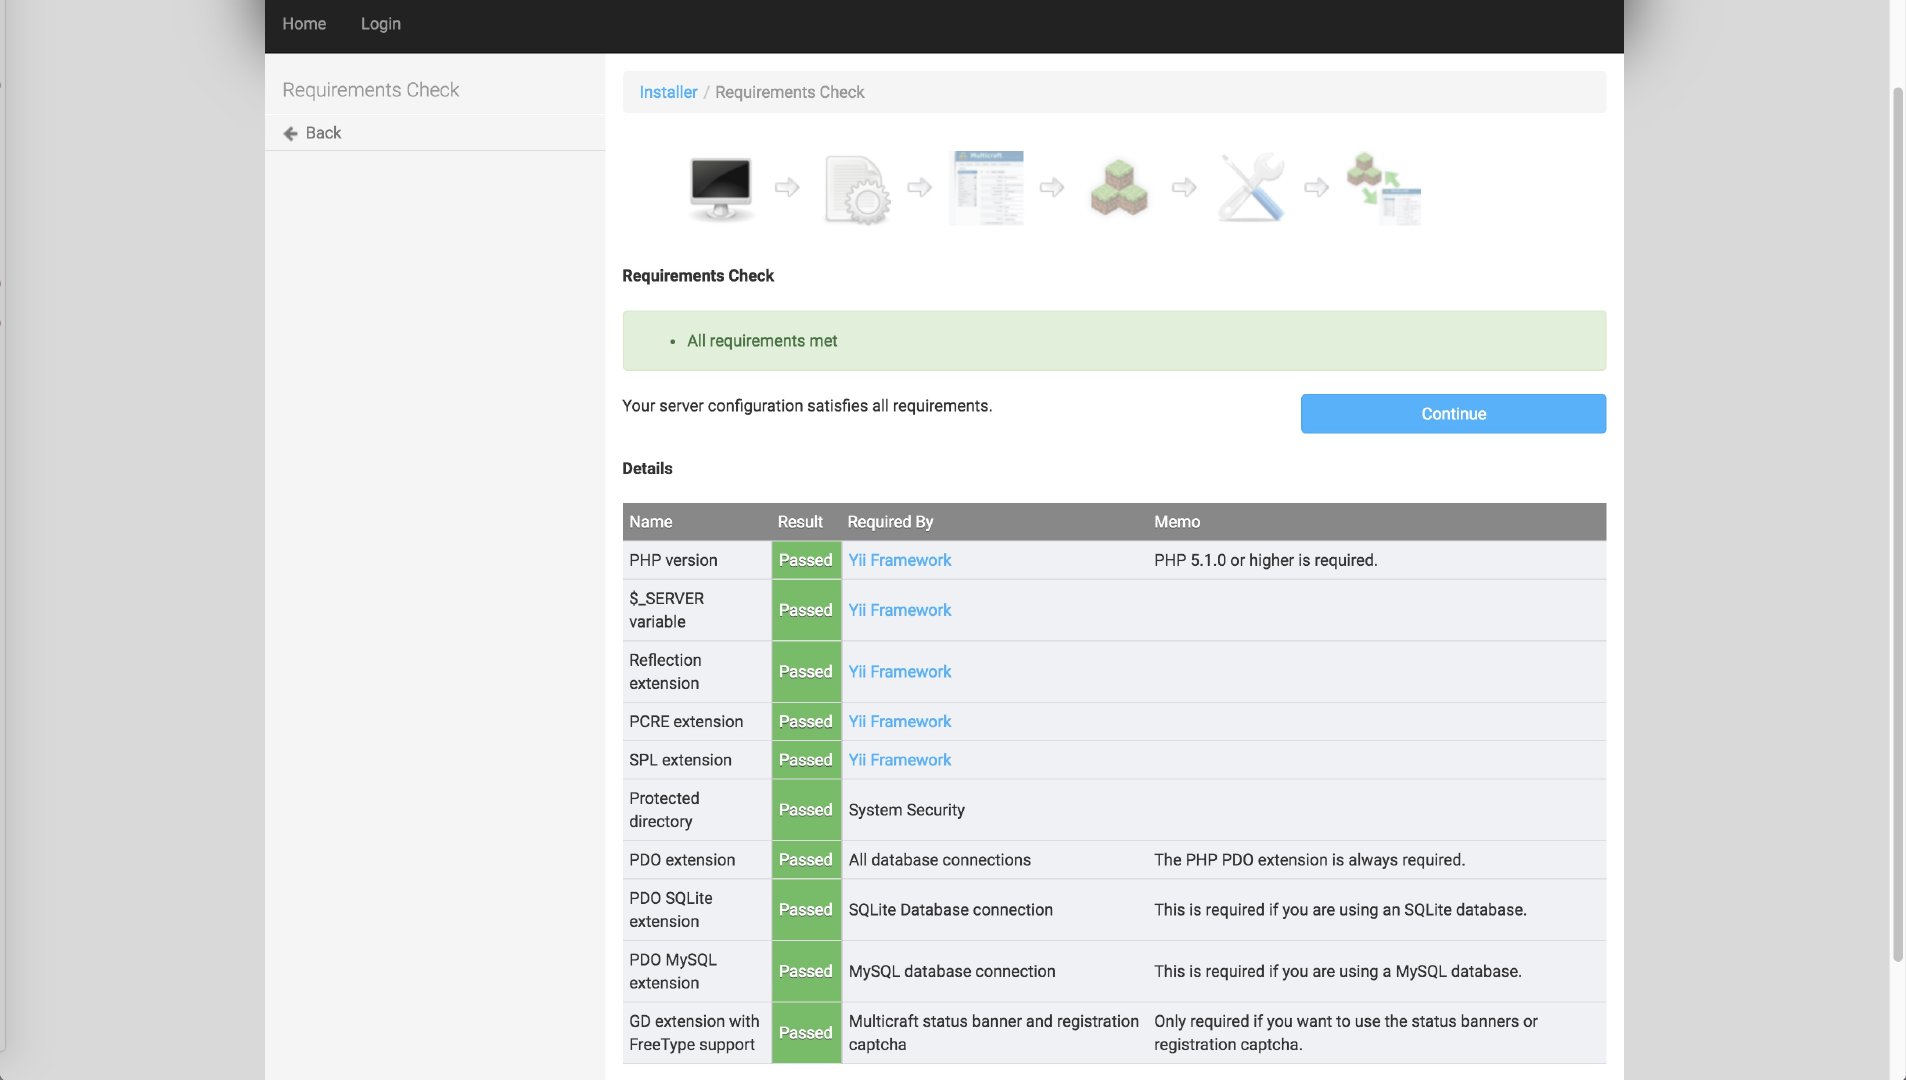Click the Back arrow icon in sidebar

click(x=290, y=133)
